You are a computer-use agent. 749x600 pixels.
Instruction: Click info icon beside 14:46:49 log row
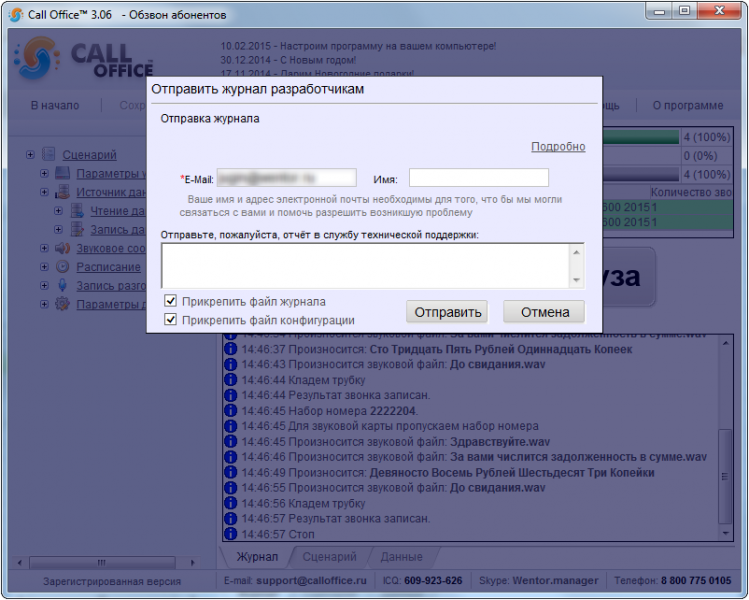[231, 472]
